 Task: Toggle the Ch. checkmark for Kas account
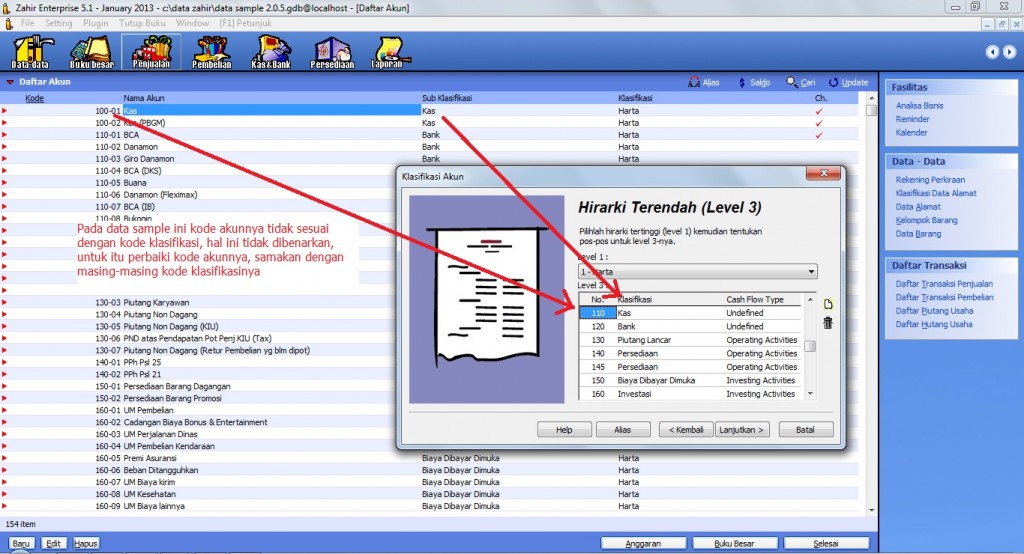point(819,110)
